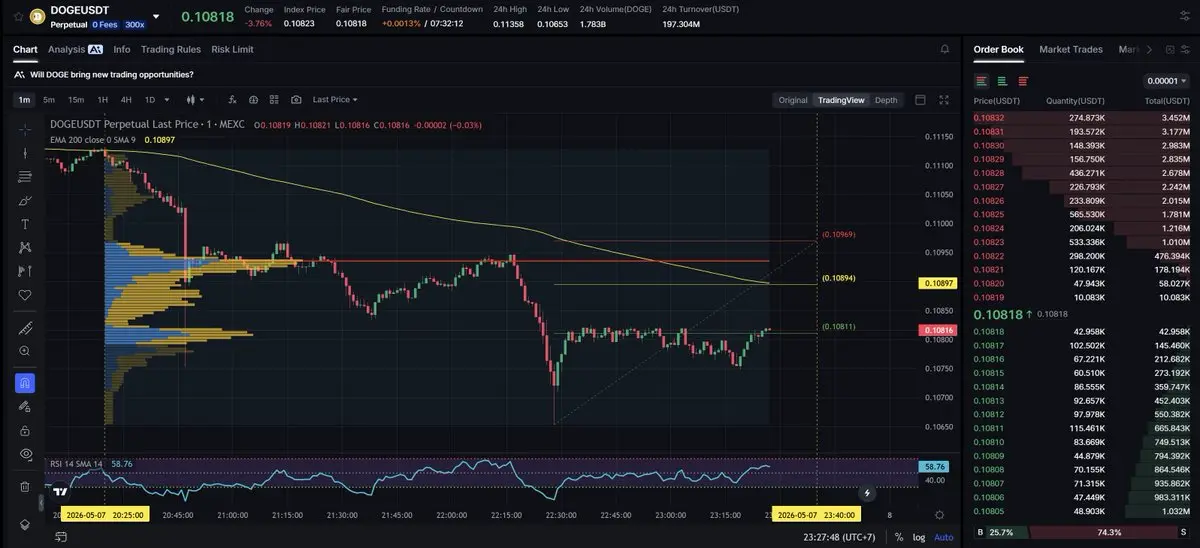Select the Order Book tab
This screenshot has width=1200, height=548.
[x=999, y=49]
